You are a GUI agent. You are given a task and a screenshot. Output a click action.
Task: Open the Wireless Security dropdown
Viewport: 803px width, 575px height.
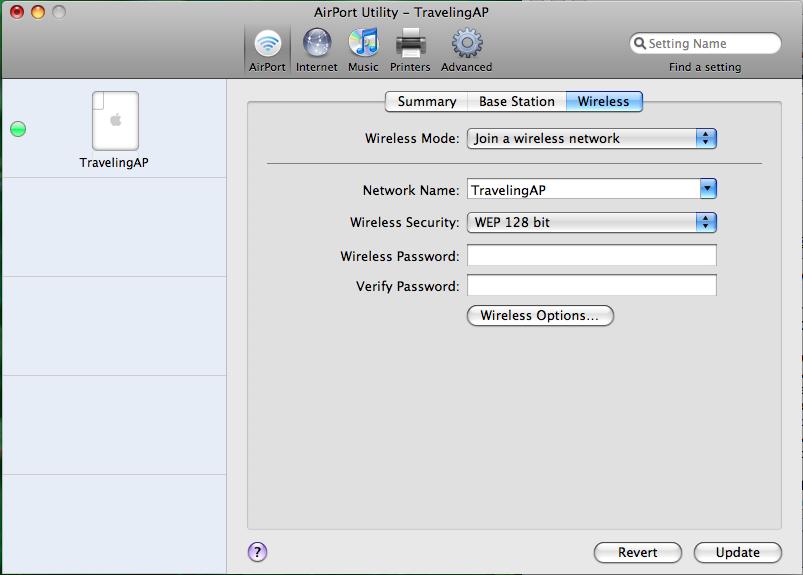591,222
